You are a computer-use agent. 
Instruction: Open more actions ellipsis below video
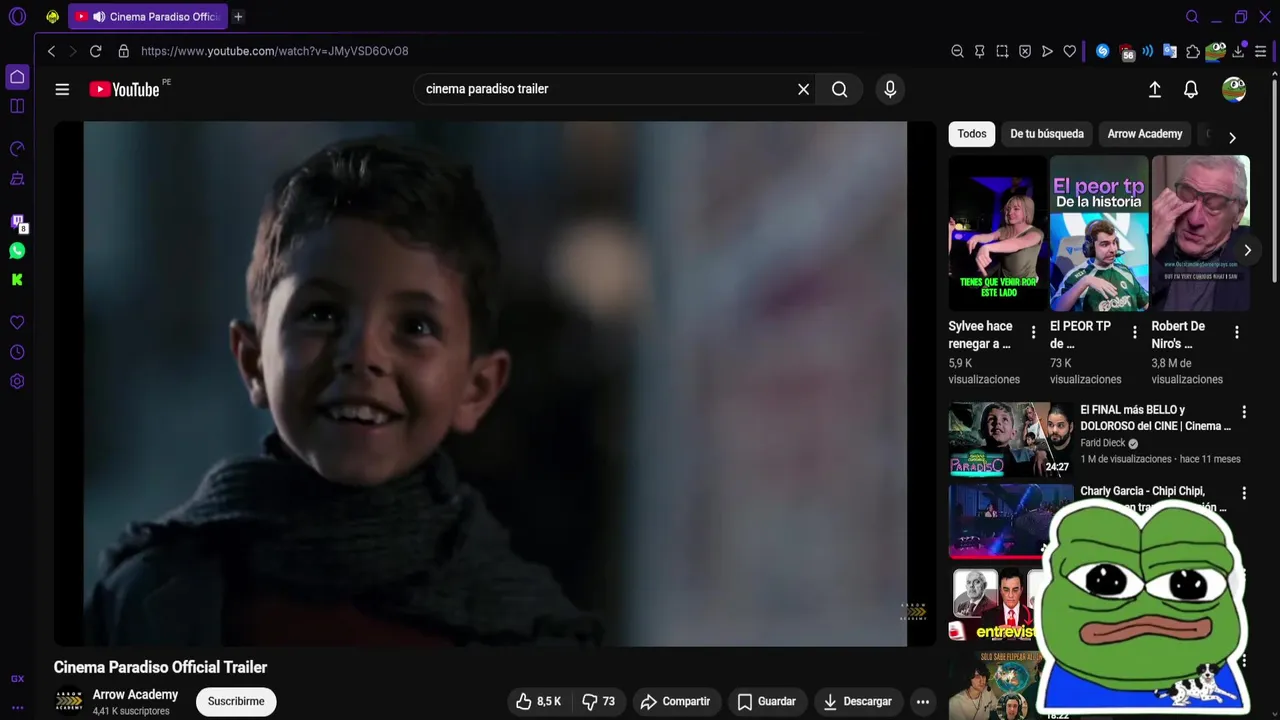coord(923,701)
